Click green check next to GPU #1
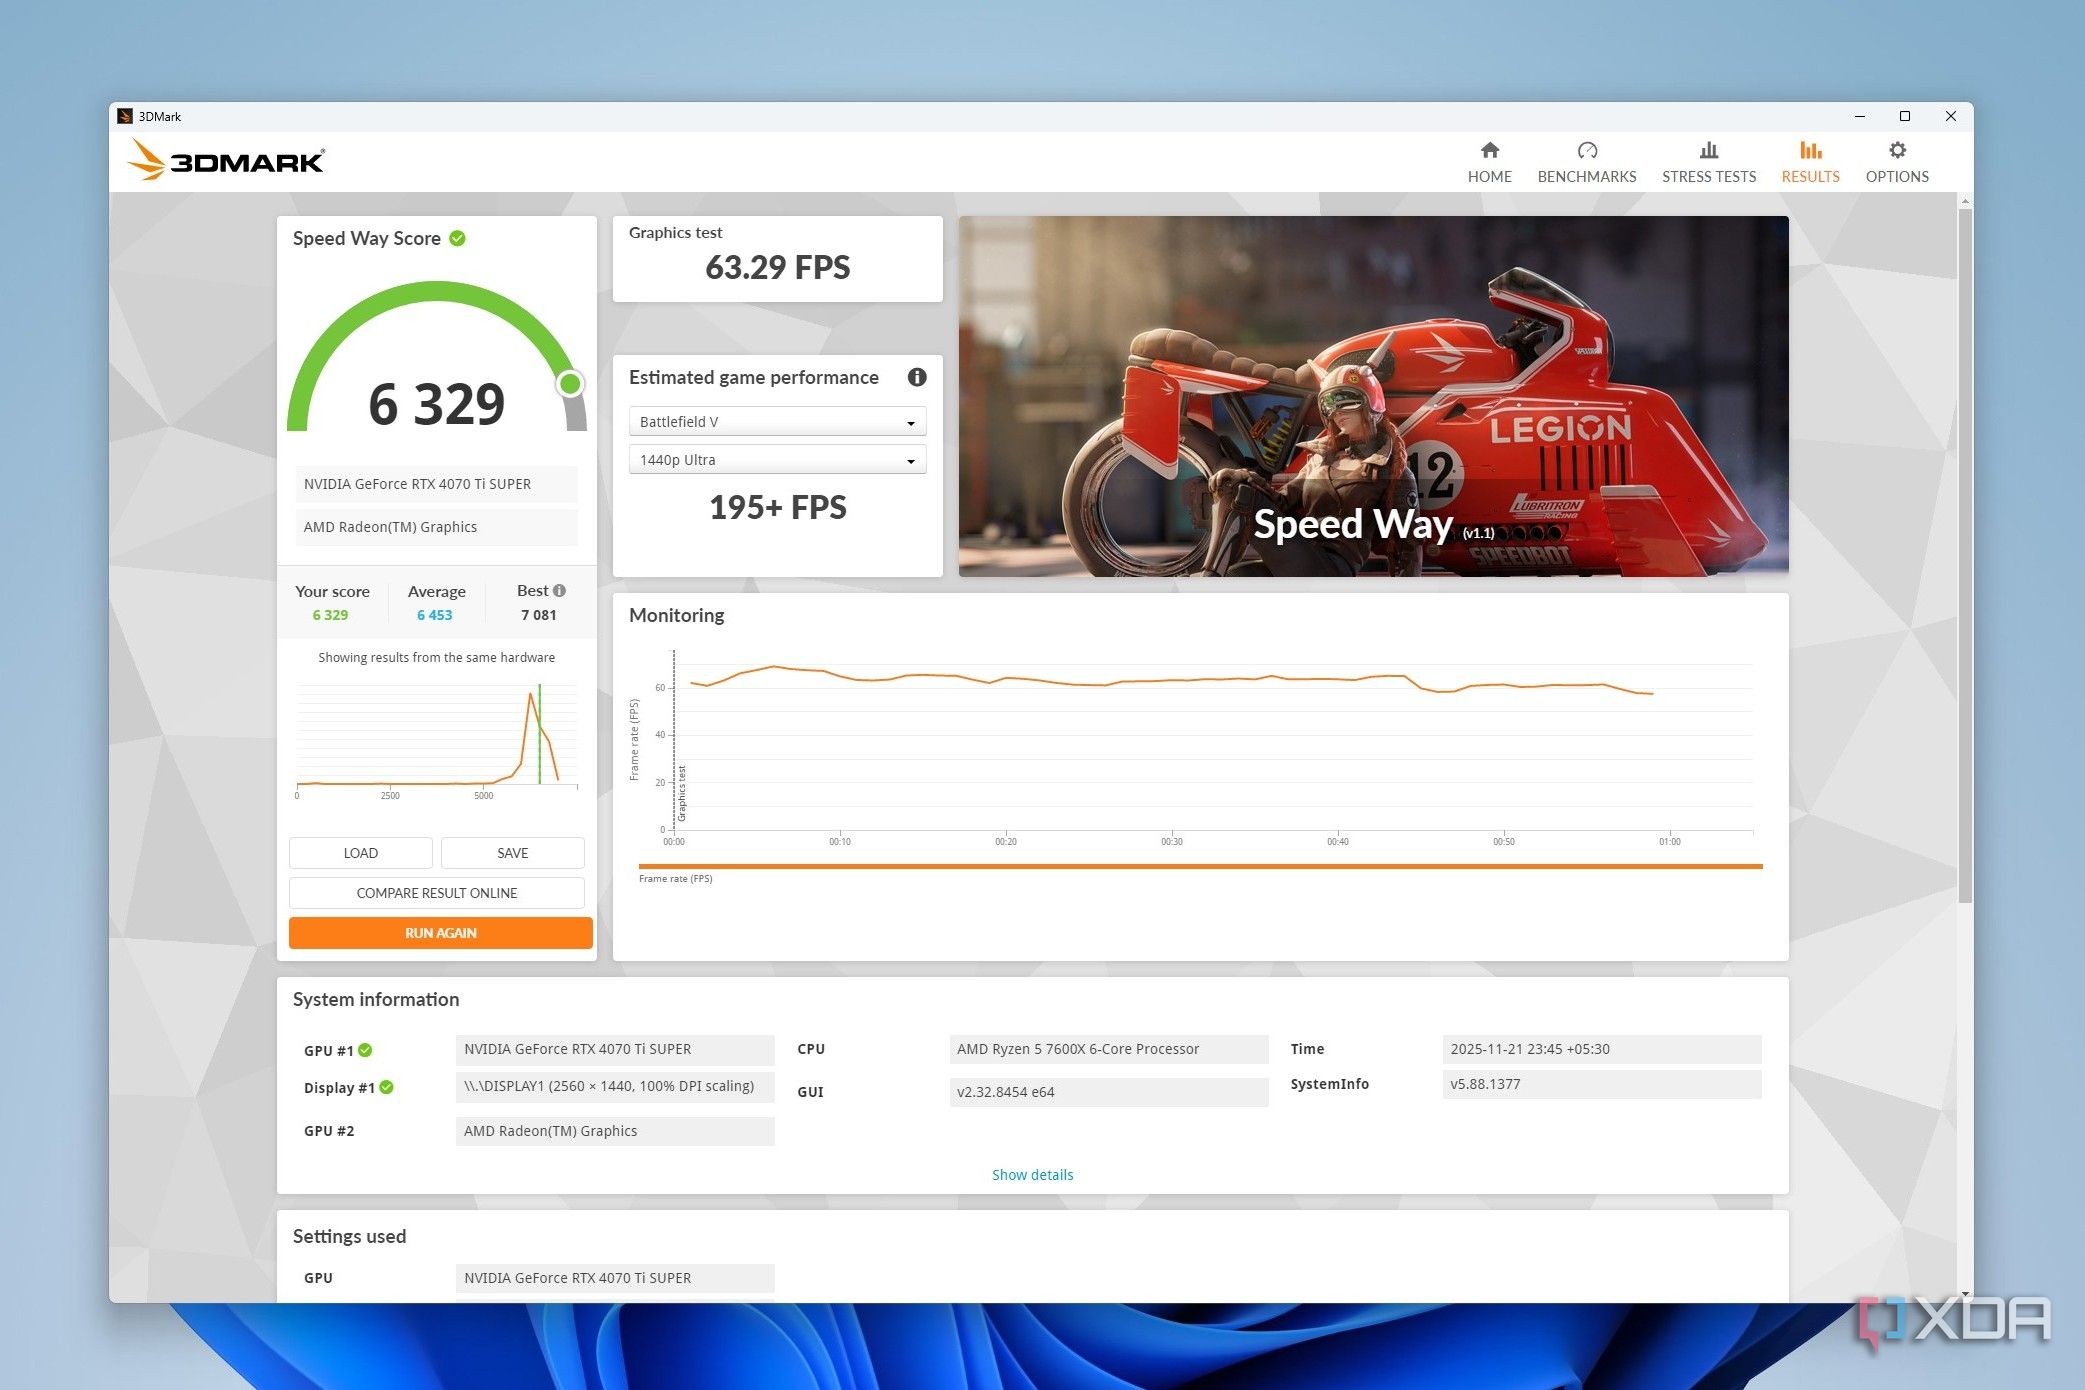This screenshot has height=1390, width=2085. pyautogui.click(x=366, y=1050)
